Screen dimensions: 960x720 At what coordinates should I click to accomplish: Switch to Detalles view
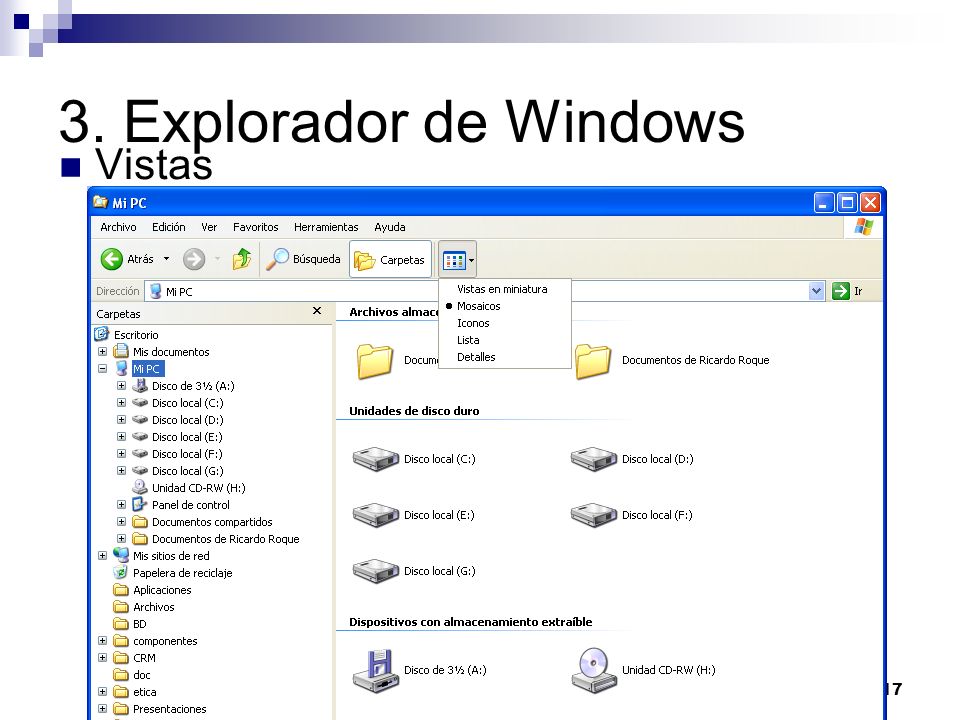tap(476, 357)
